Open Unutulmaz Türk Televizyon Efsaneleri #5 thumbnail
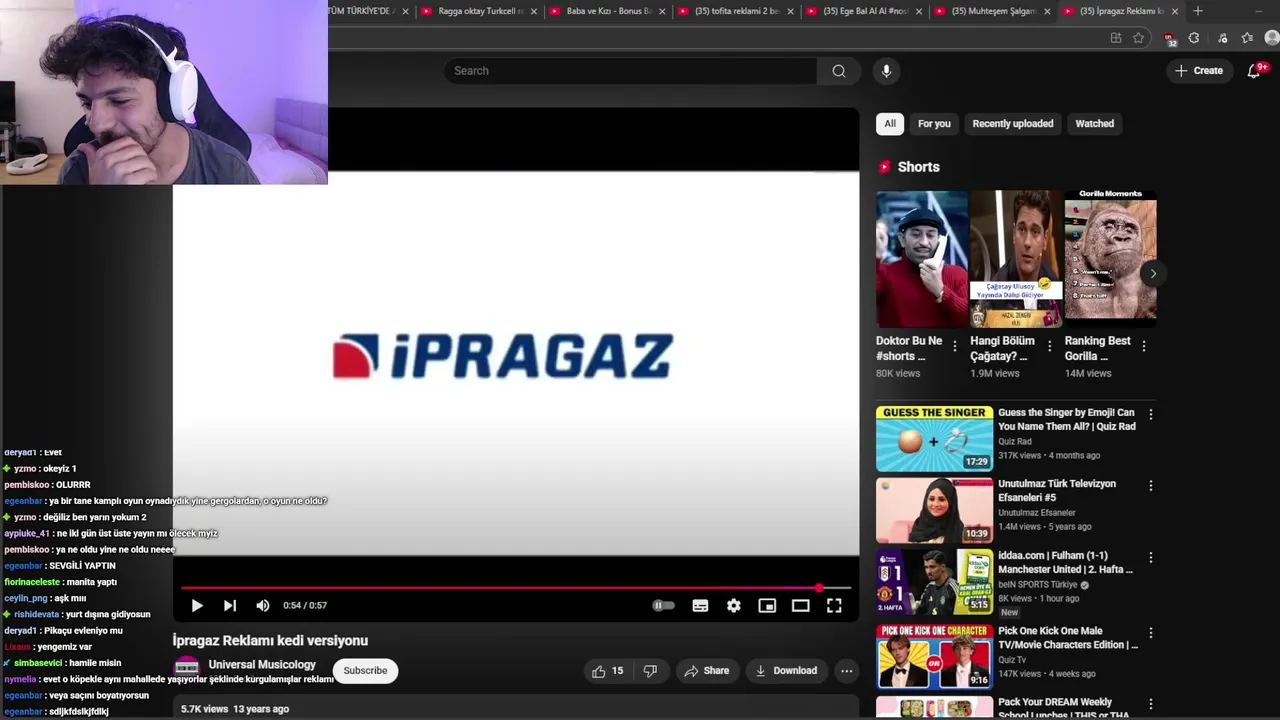This screenshot has height=720, width=1280. (x=934, y=510)
